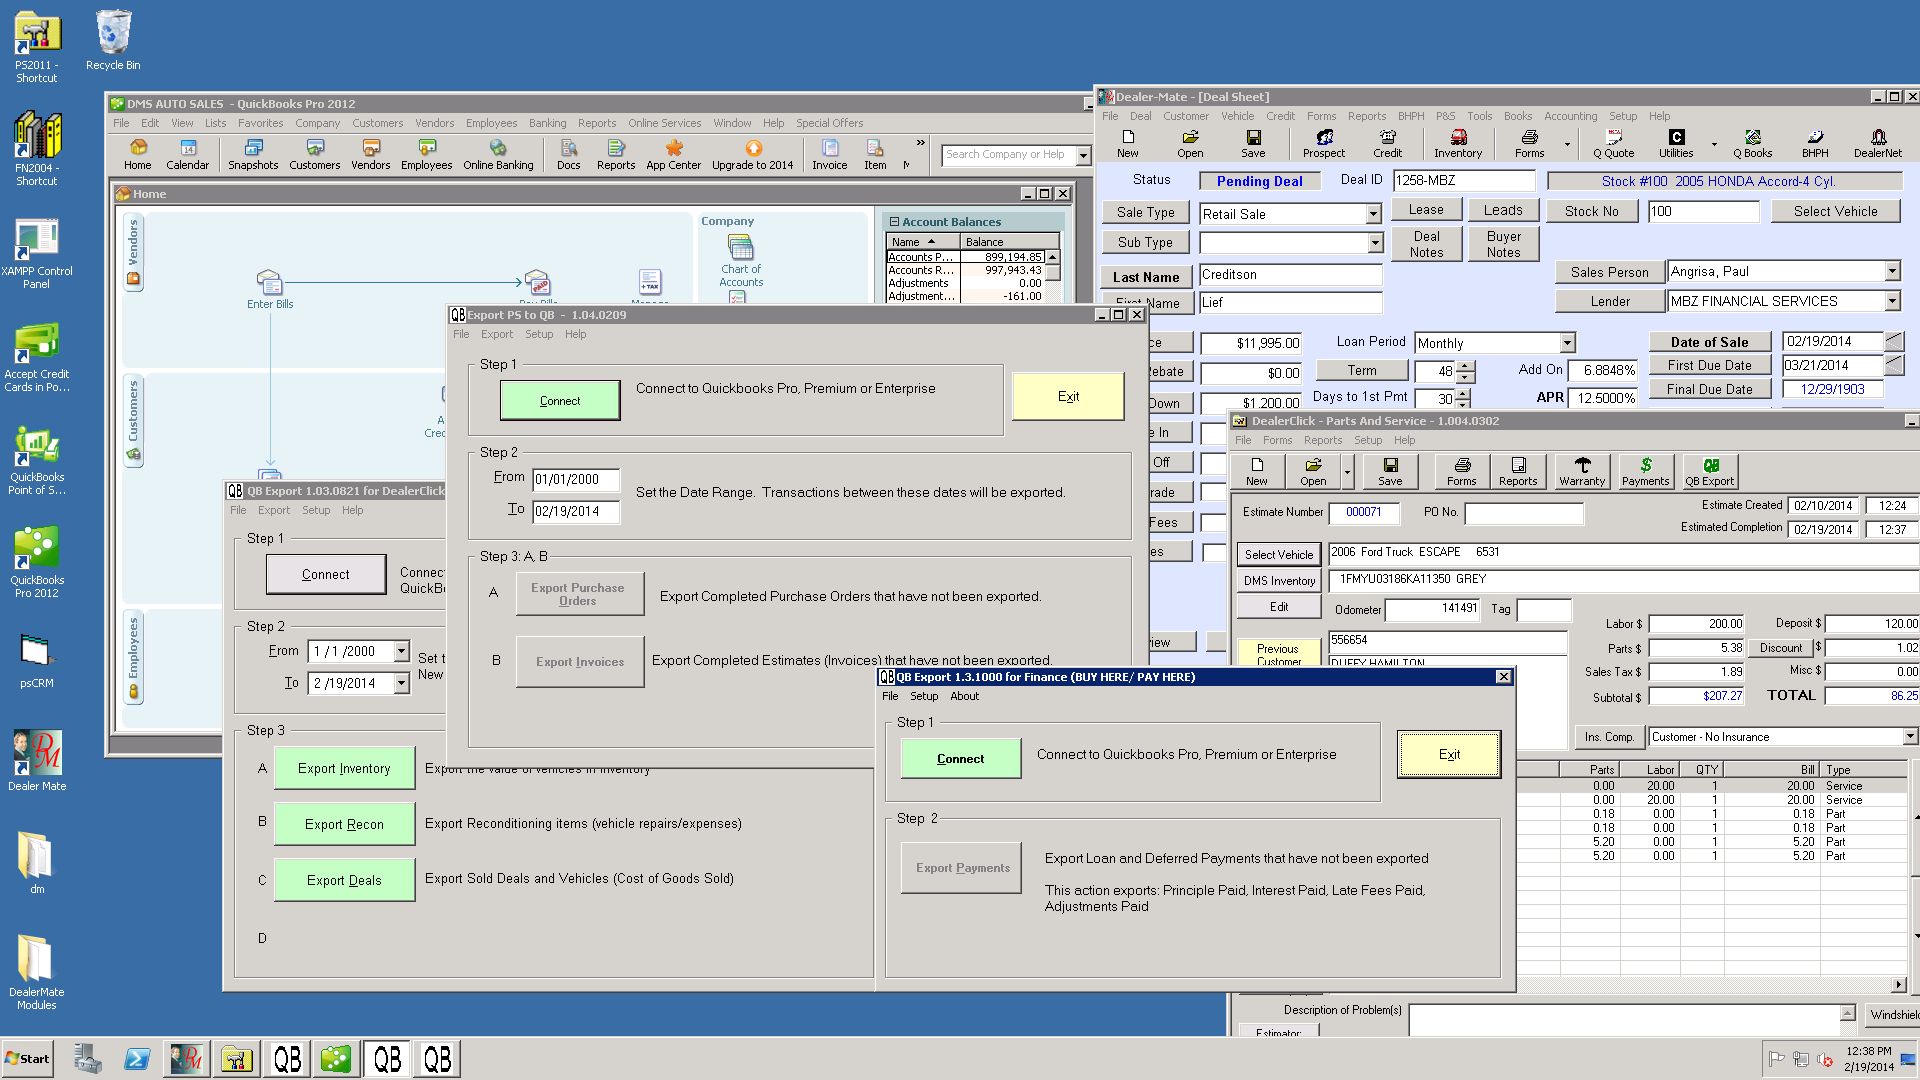
Task: Expand the Loan Period dropdown
Action: click(x=1567, y=343)
